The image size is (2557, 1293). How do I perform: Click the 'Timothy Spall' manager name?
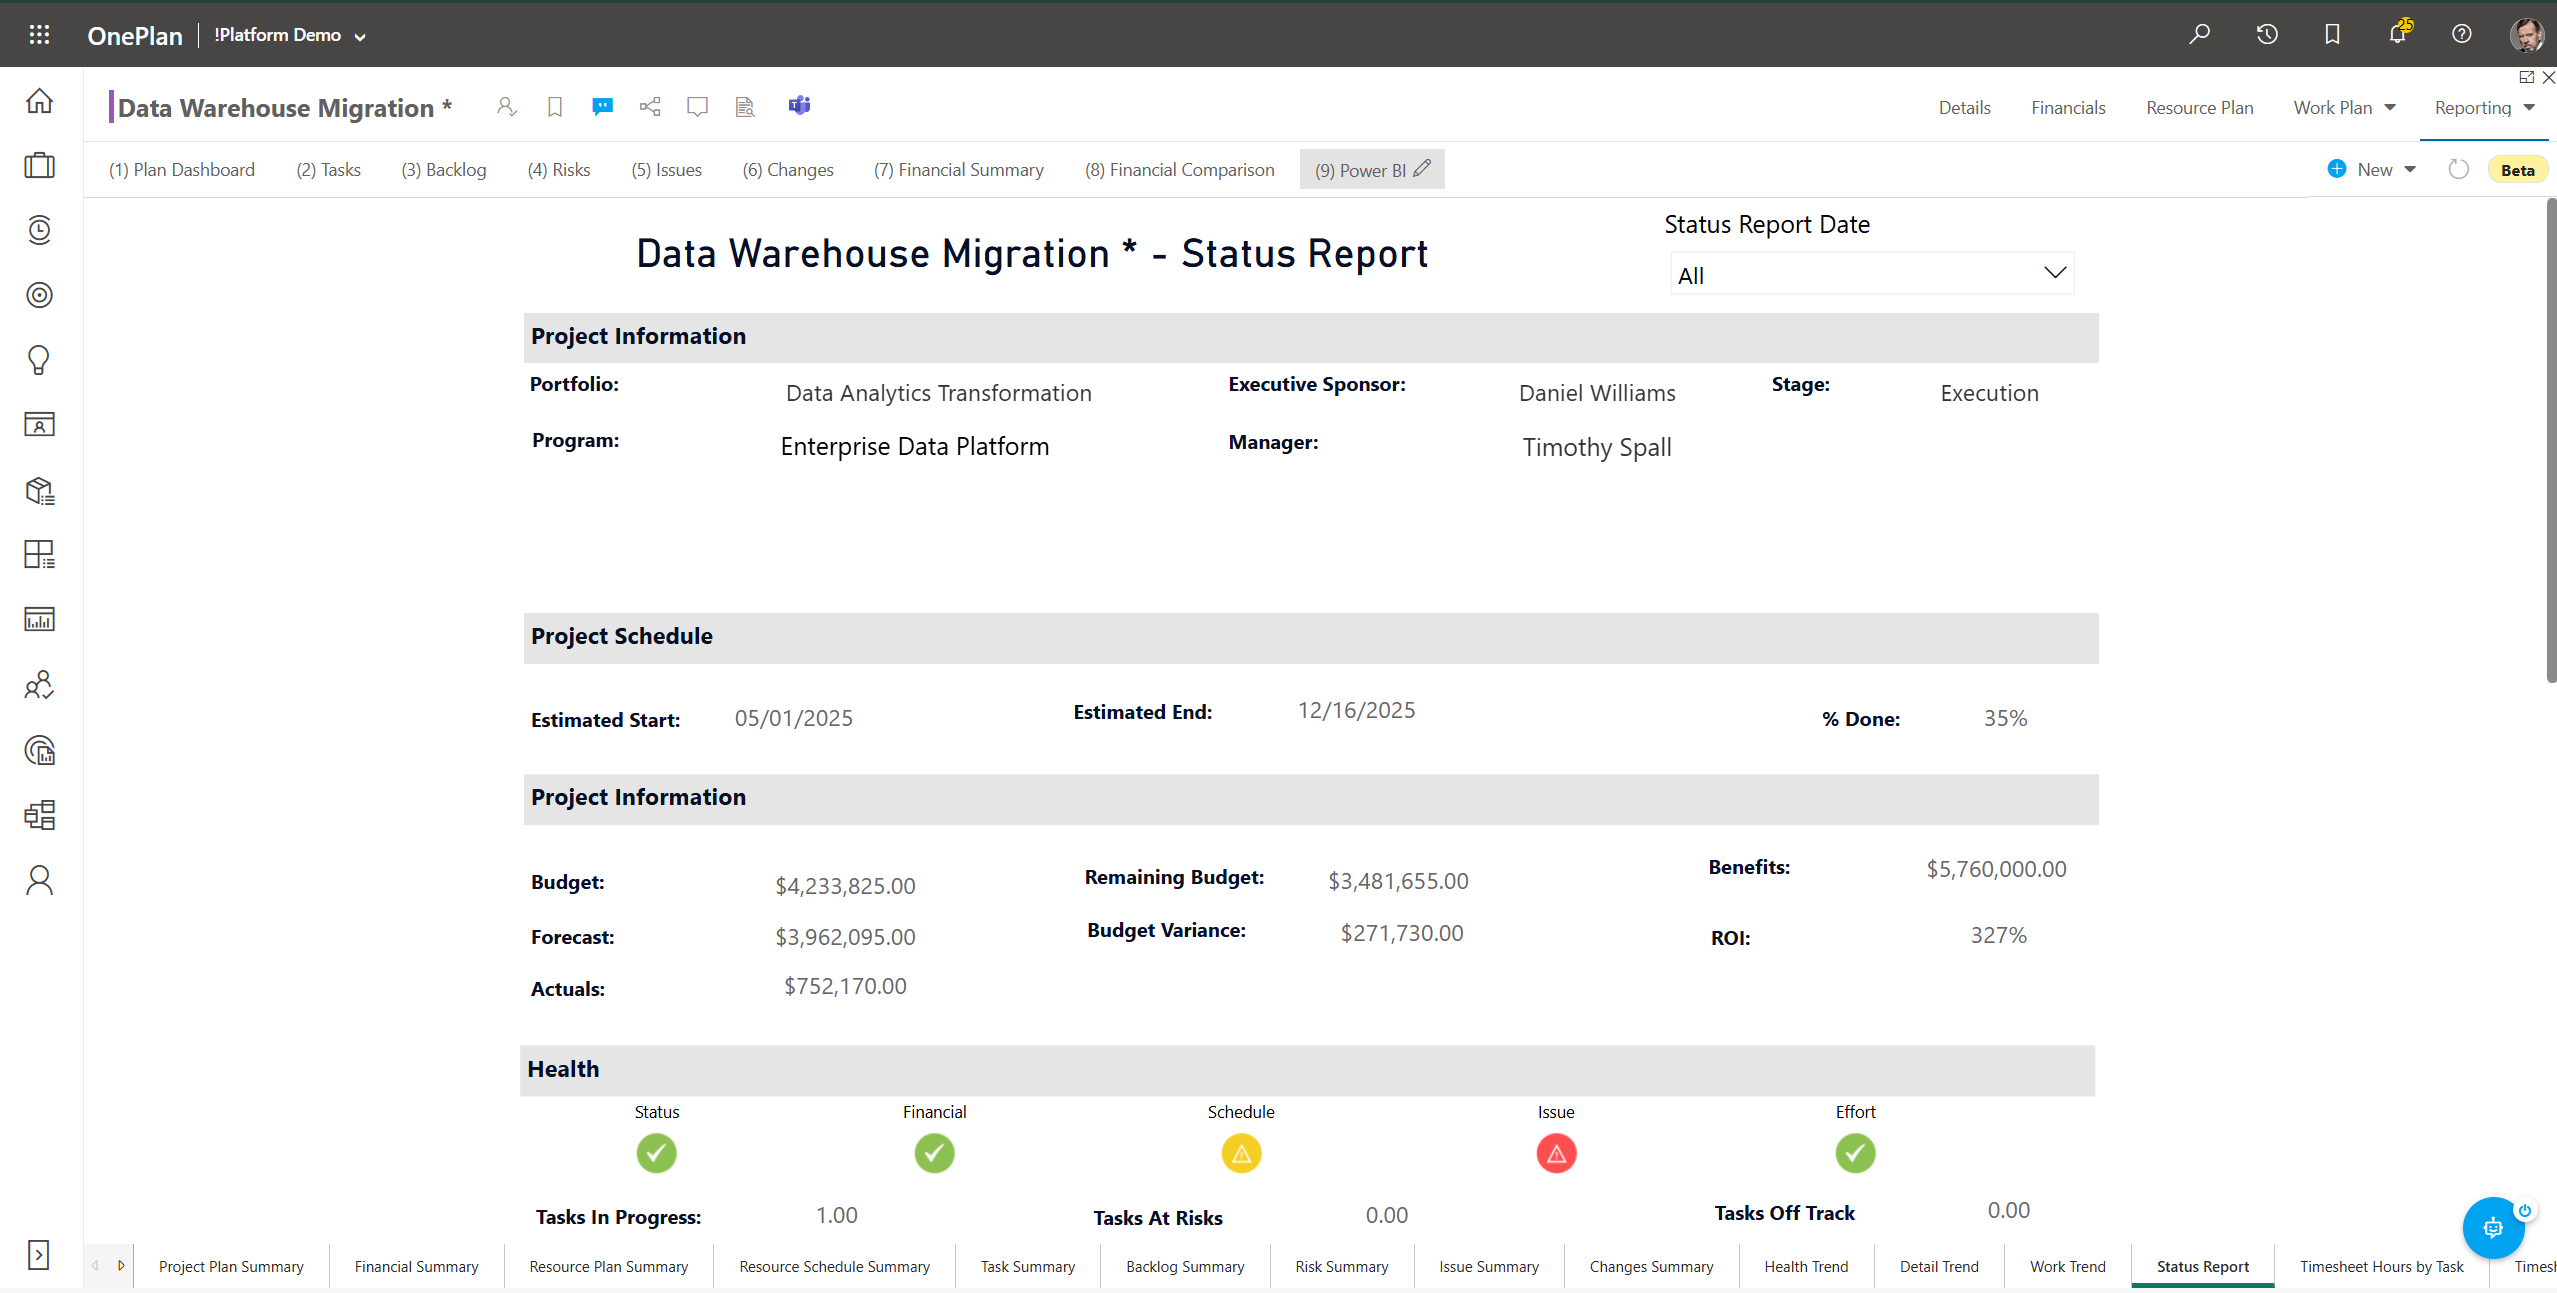(1597, 447)
